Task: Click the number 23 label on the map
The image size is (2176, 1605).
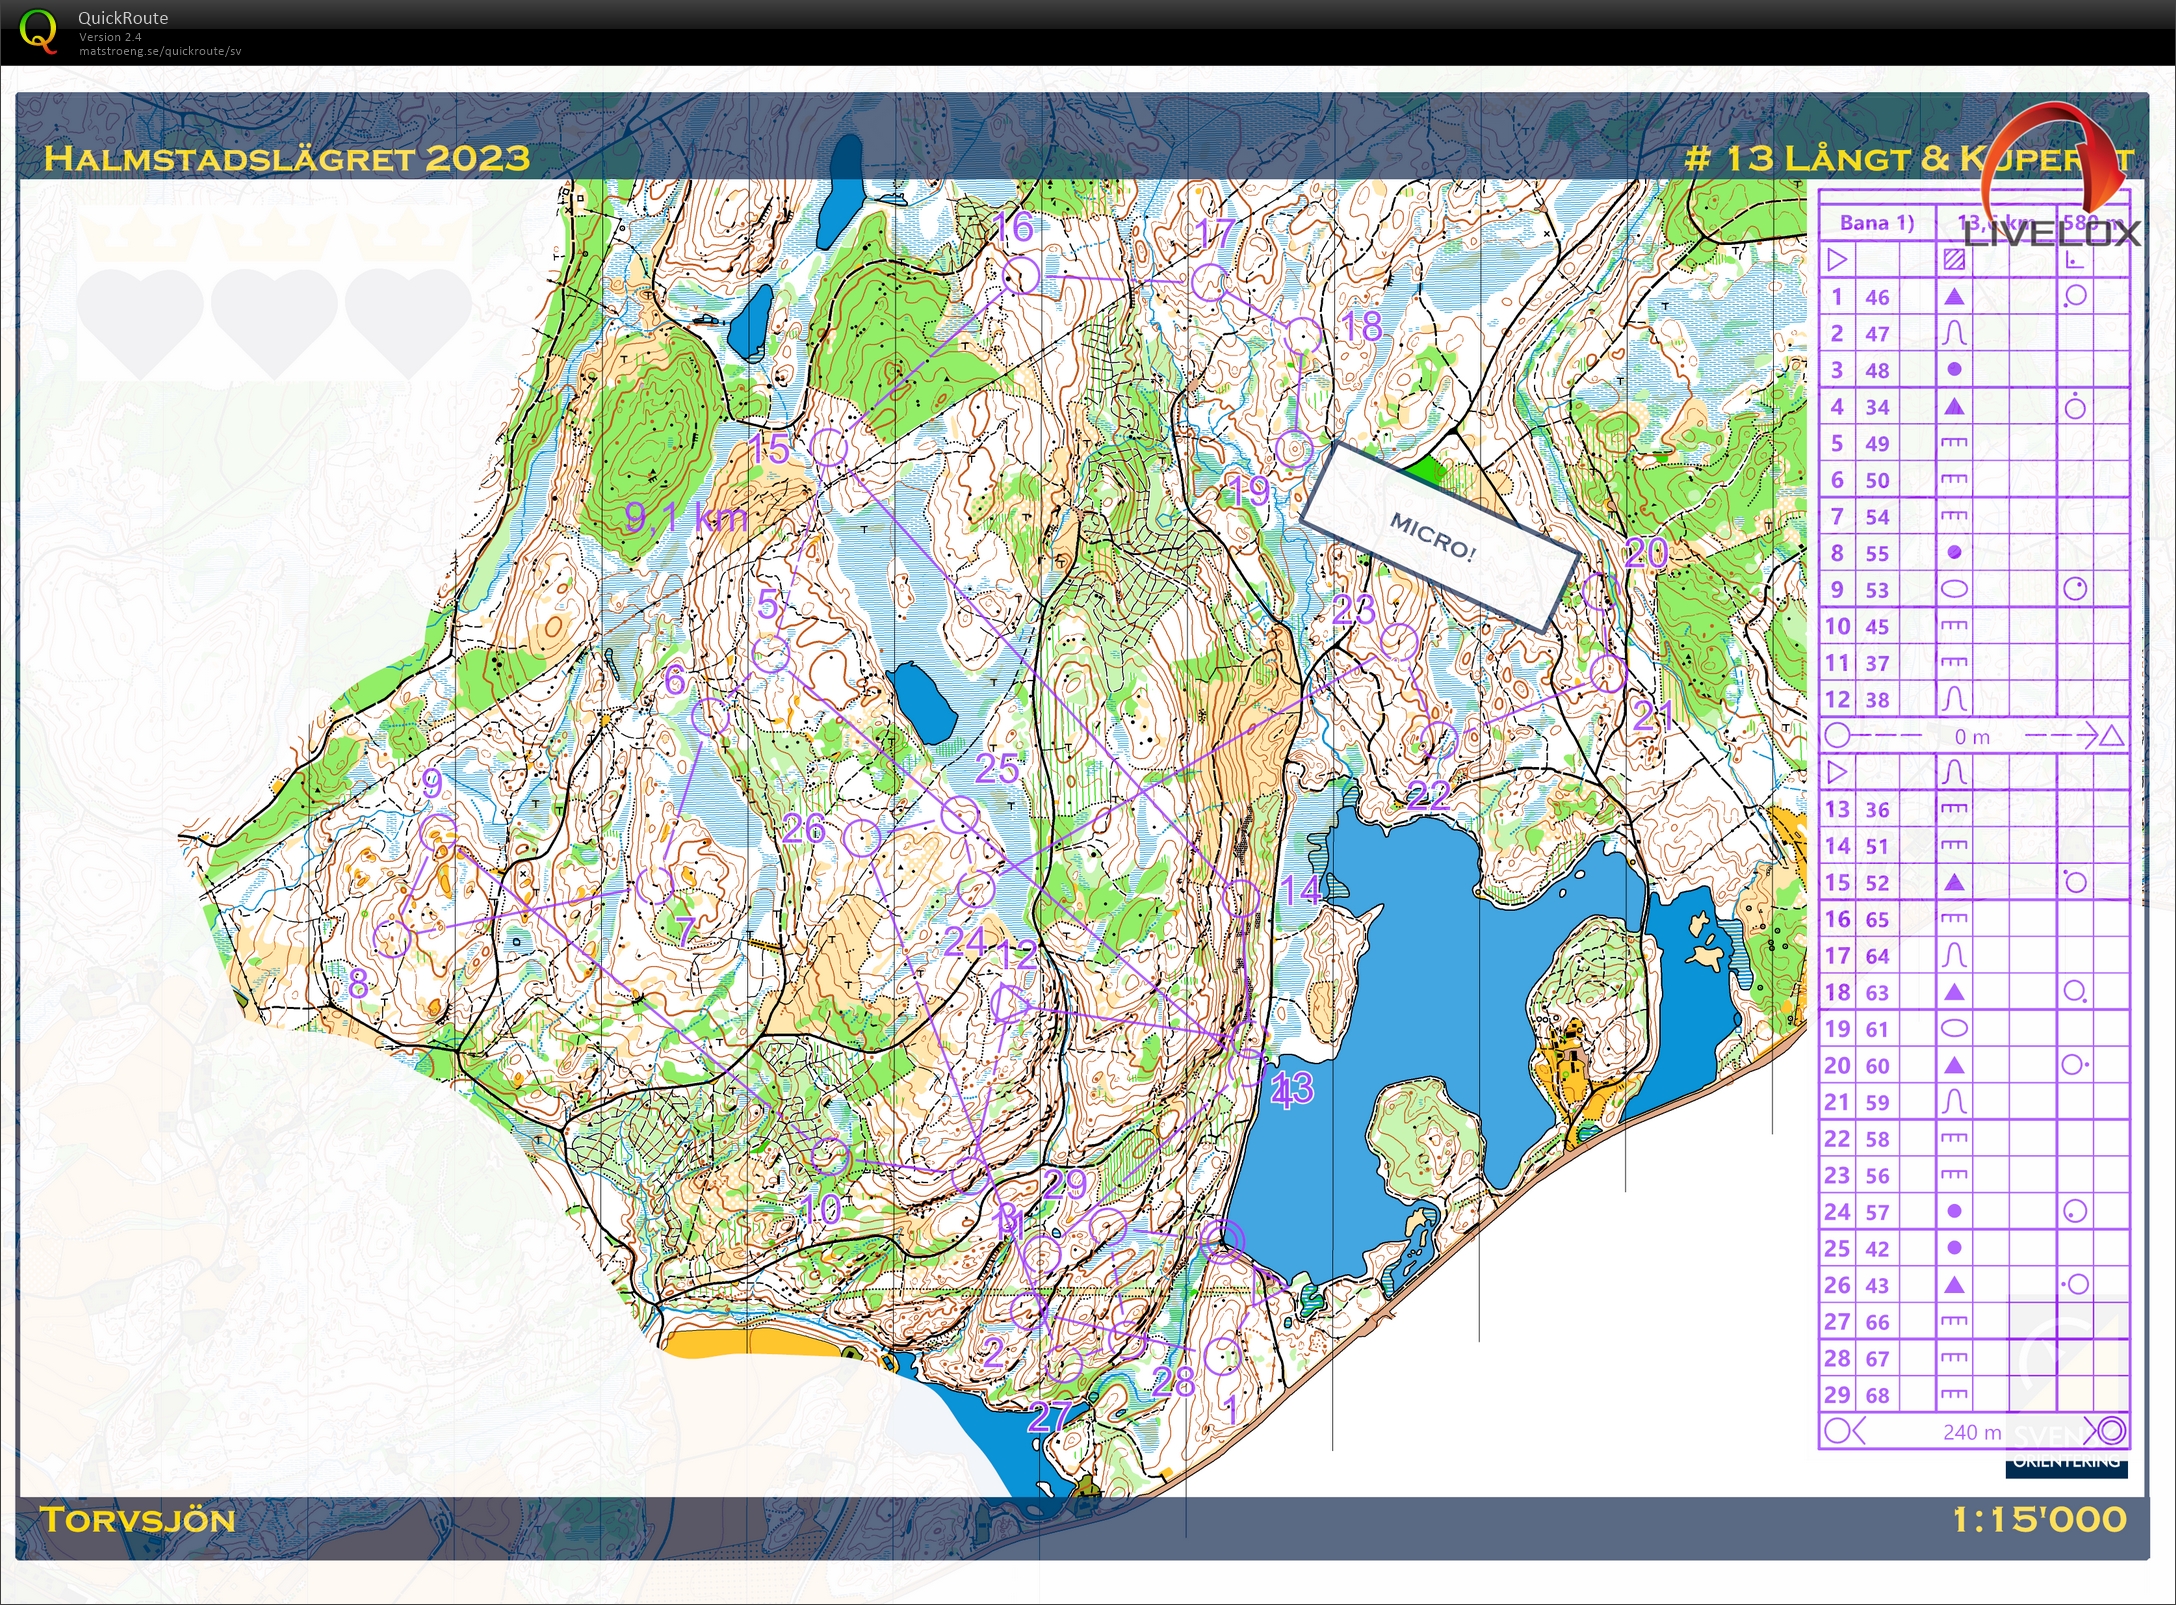Action: (1354, 609)
